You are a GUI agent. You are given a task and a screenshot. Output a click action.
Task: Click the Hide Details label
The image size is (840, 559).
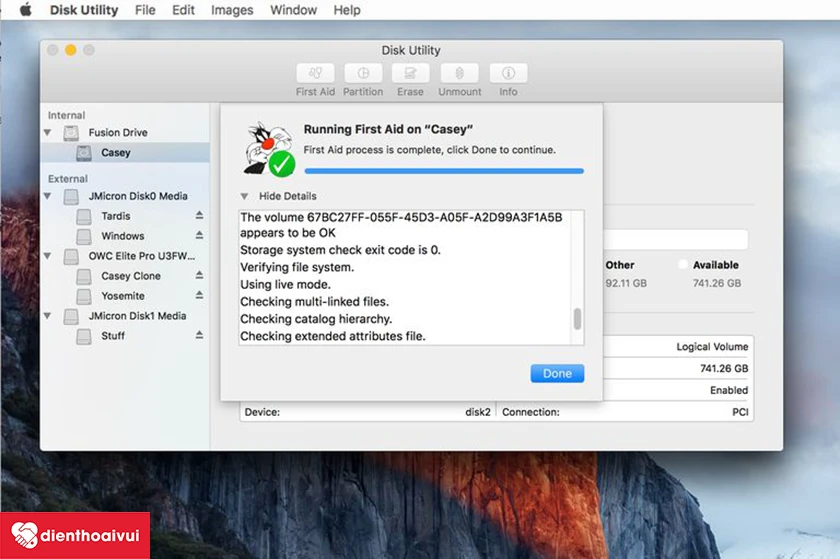pos(288,196)
